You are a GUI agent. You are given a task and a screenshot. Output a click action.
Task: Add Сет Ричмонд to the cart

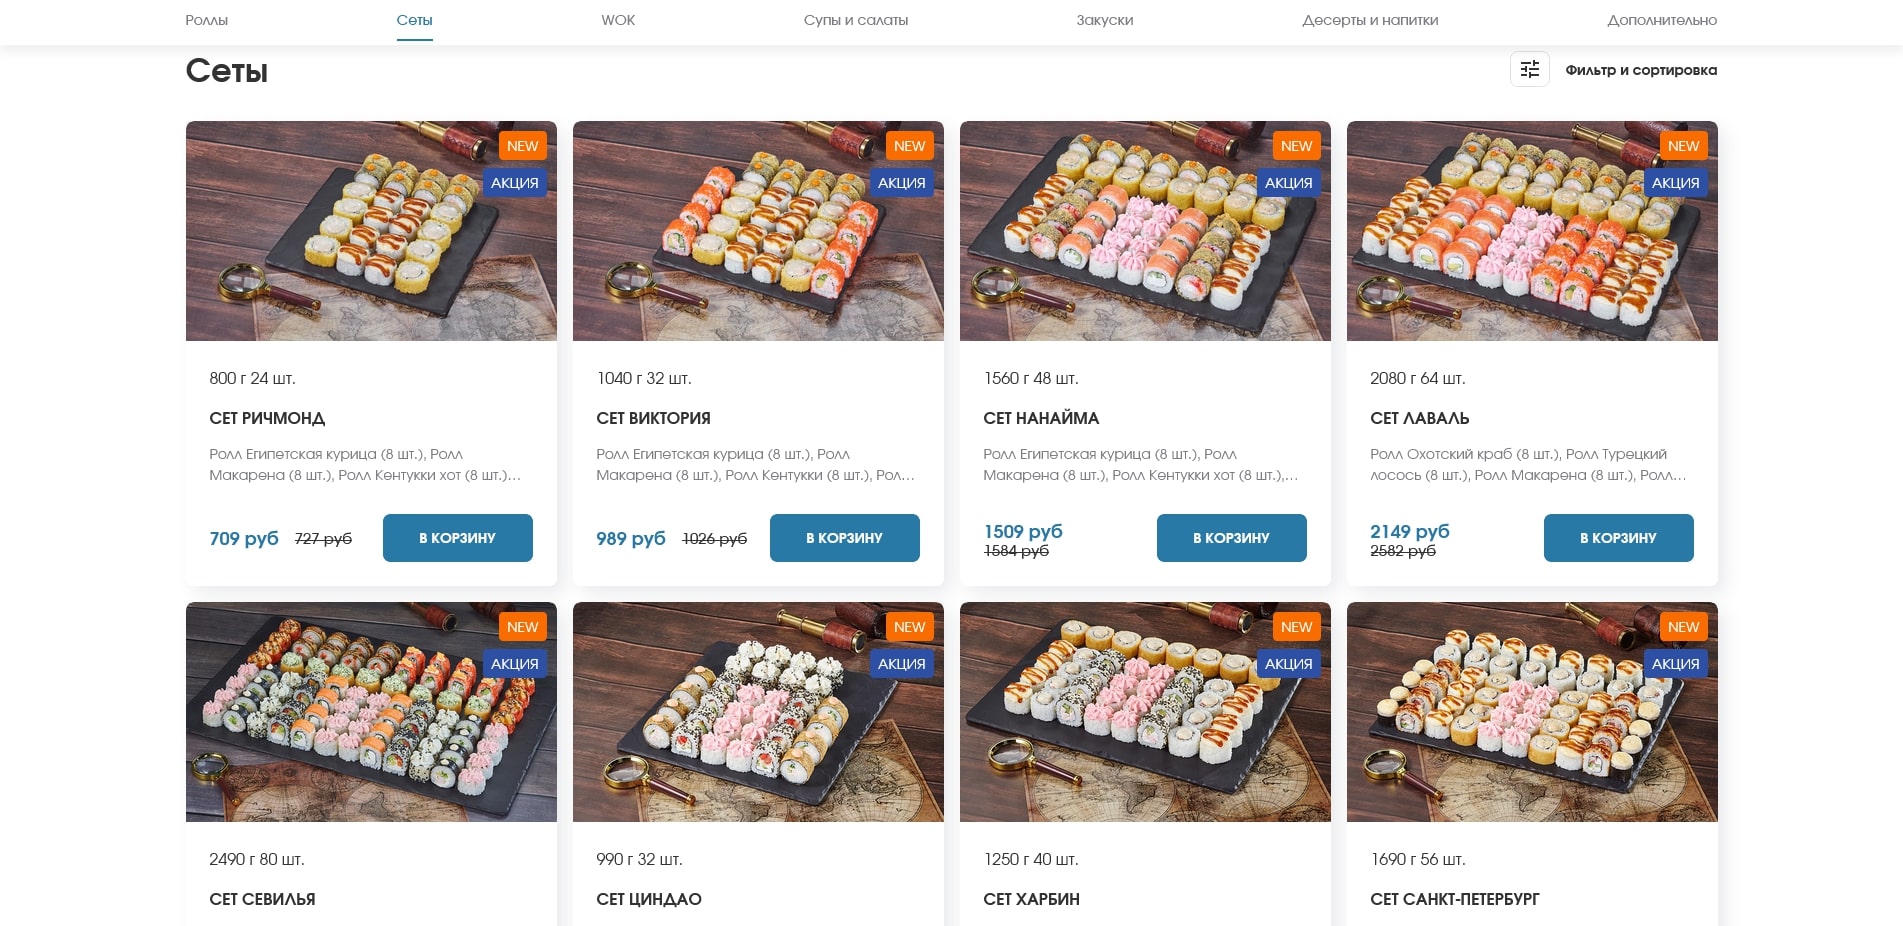pos(458,538)
